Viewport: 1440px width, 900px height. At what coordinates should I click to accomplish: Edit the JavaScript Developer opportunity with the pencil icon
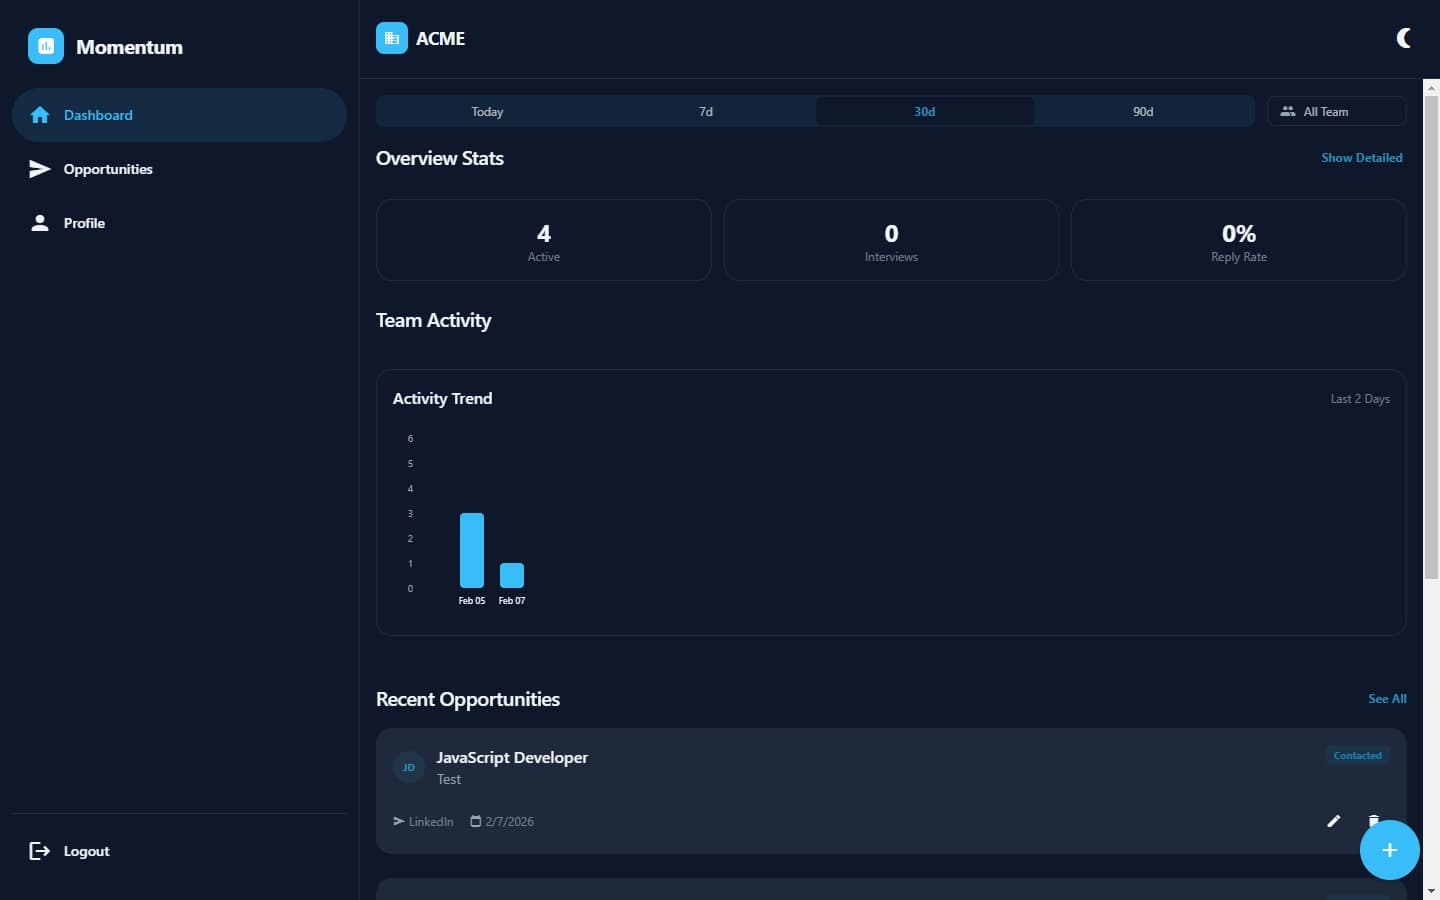pyautogui.click(x=1333, y=821)
